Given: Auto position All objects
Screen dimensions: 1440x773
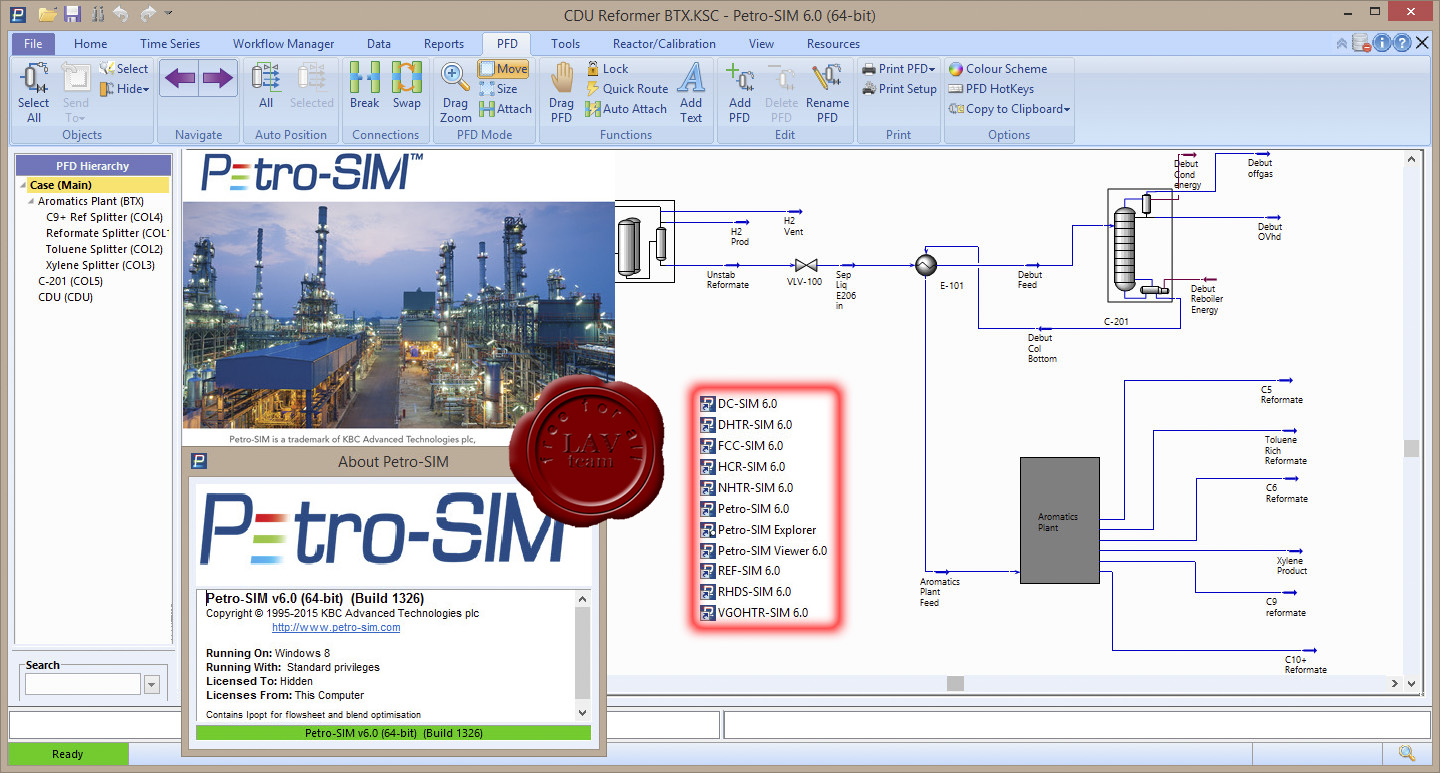Looking at the screenshot, I should pyautogui.click(x=266, y=85).
